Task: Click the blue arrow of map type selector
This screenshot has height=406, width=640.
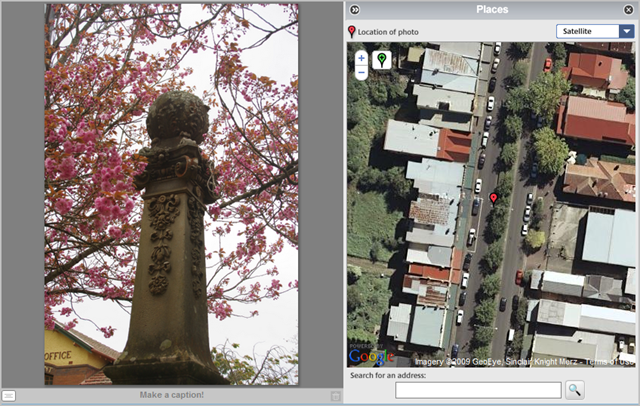Action: [627, 31]
